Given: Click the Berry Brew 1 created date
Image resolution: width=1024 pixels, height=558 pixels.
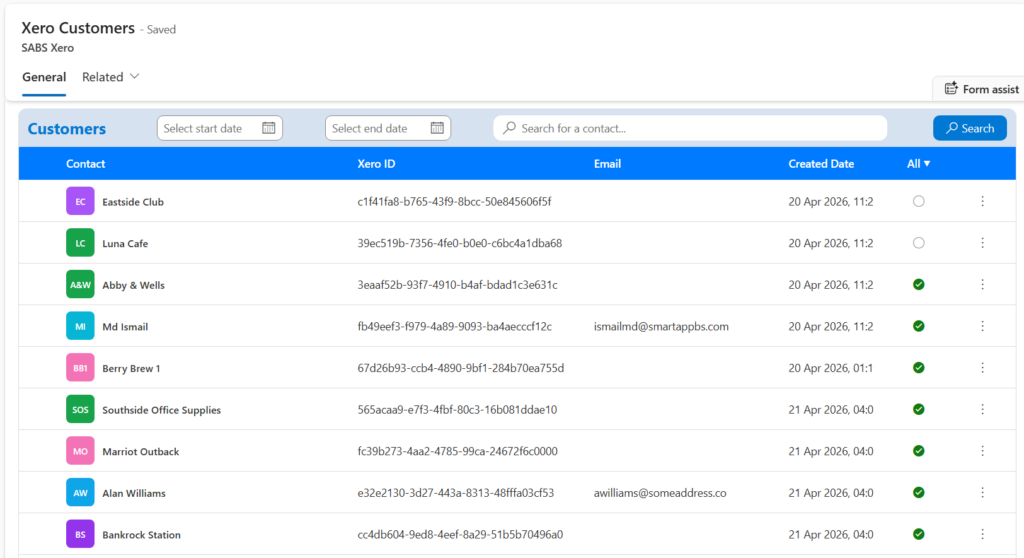Looking at the screenshot, I should click(x=831, y=368).
